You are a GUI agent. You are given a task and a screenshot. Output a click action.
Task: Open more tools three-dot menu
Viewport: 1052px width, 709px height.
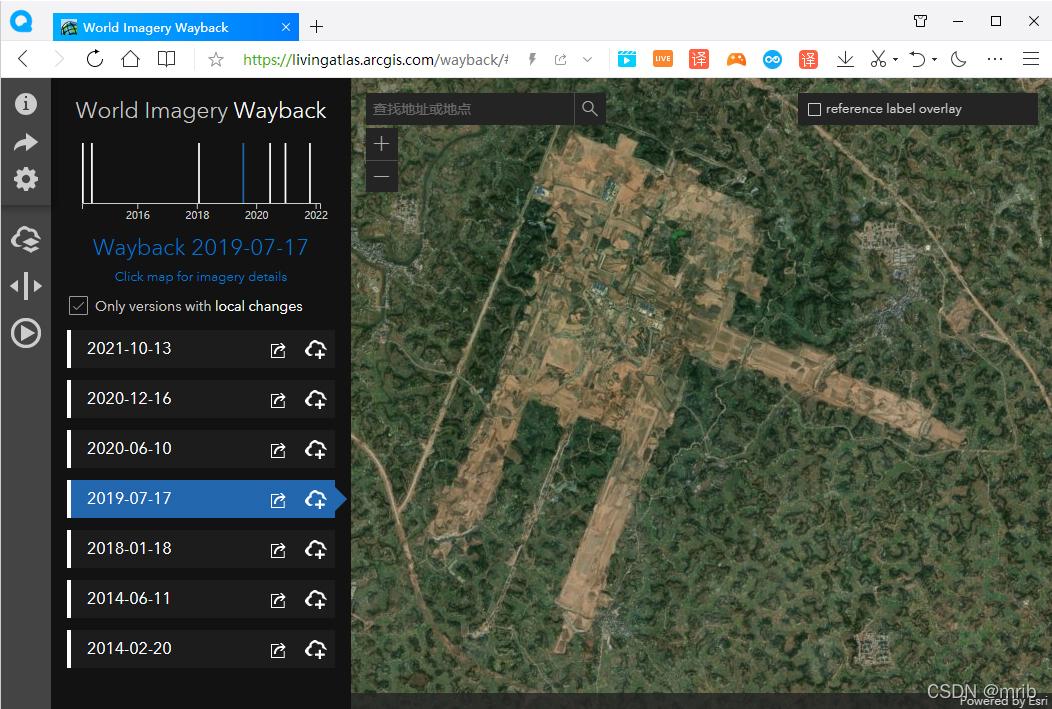(x=995, y=59)
